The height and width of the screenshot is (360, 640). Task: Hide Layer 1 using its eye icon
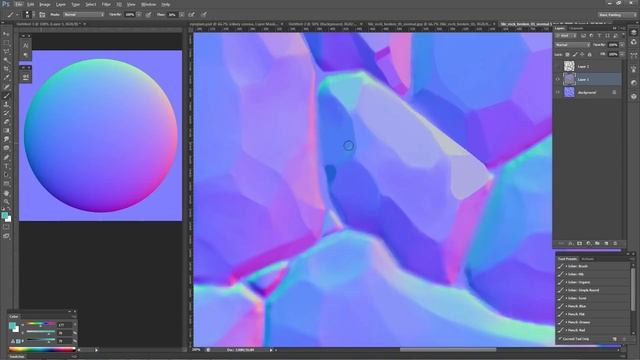click(558, 79)
